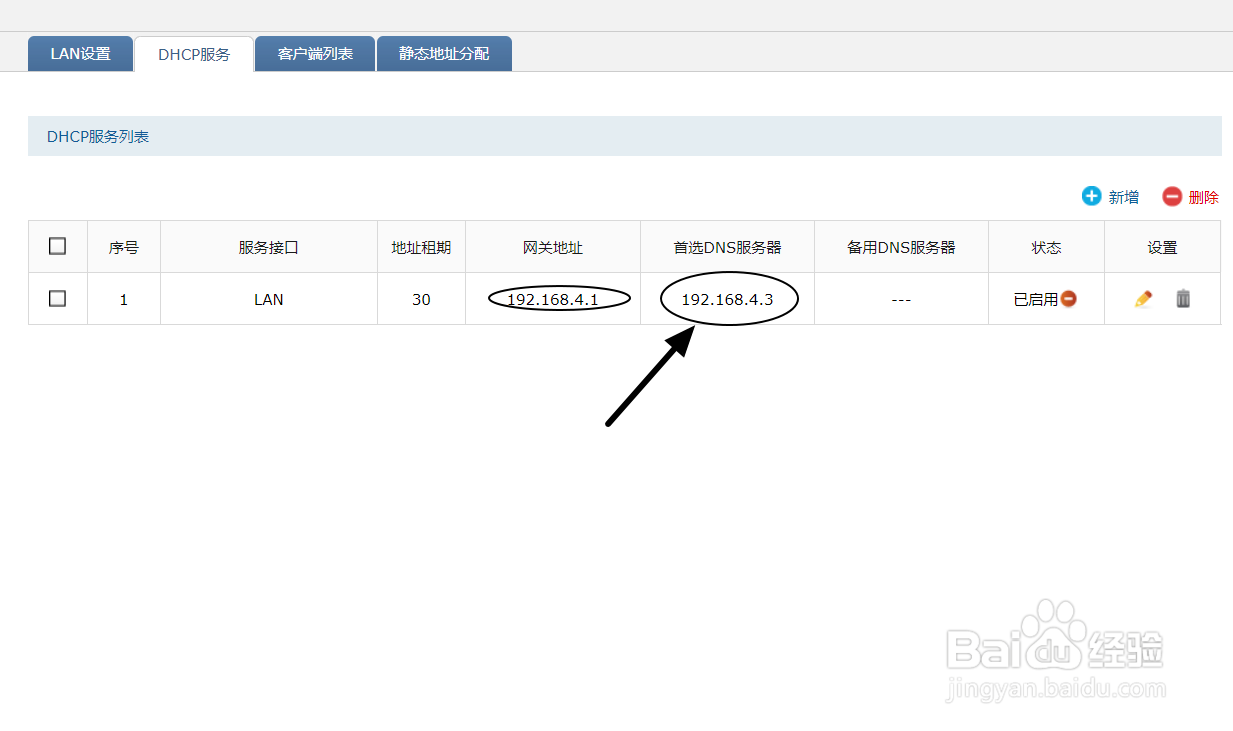Viewport: 1233px width, 731px height.
Task: Check the checkbox for DHCP entry 1
Action: (x=57, y=298)
